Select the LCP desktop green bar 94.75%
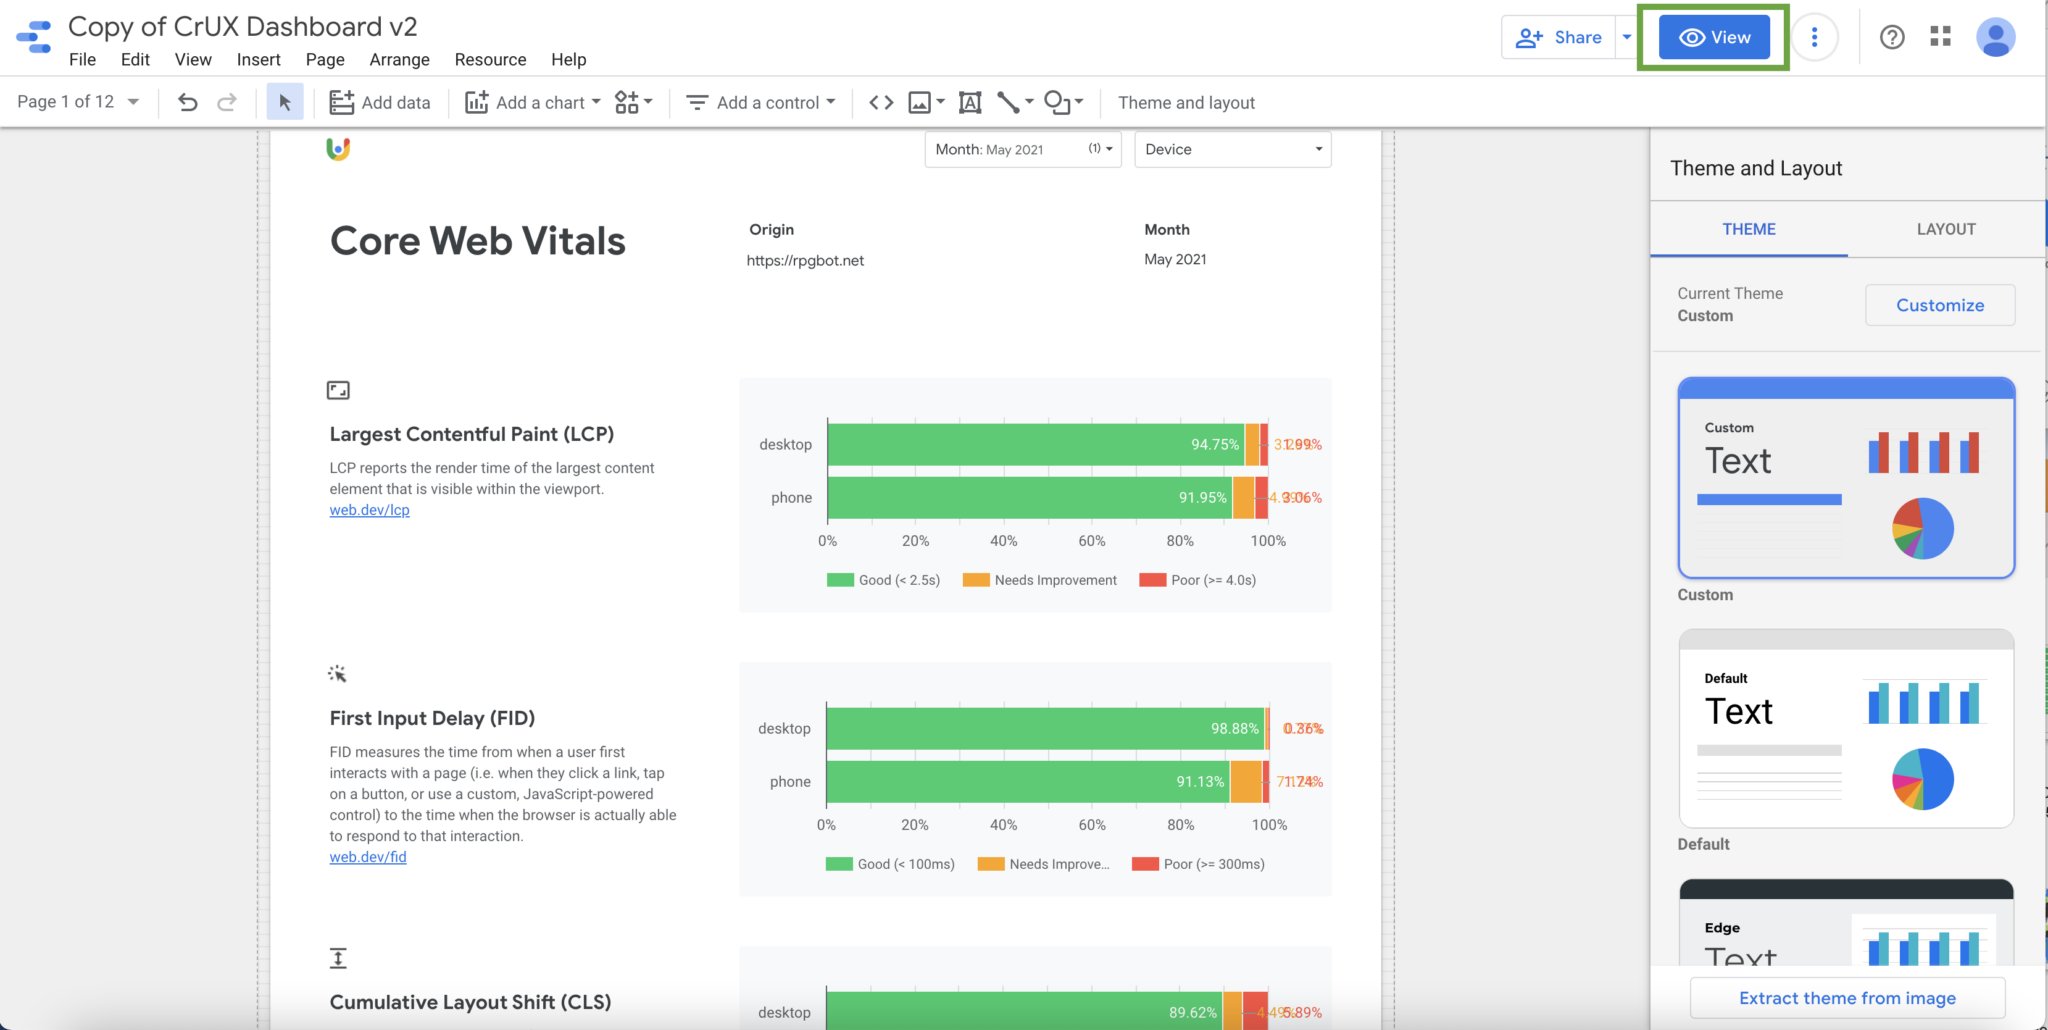Viewport: 2048px width, 1030px height. 1036,444
